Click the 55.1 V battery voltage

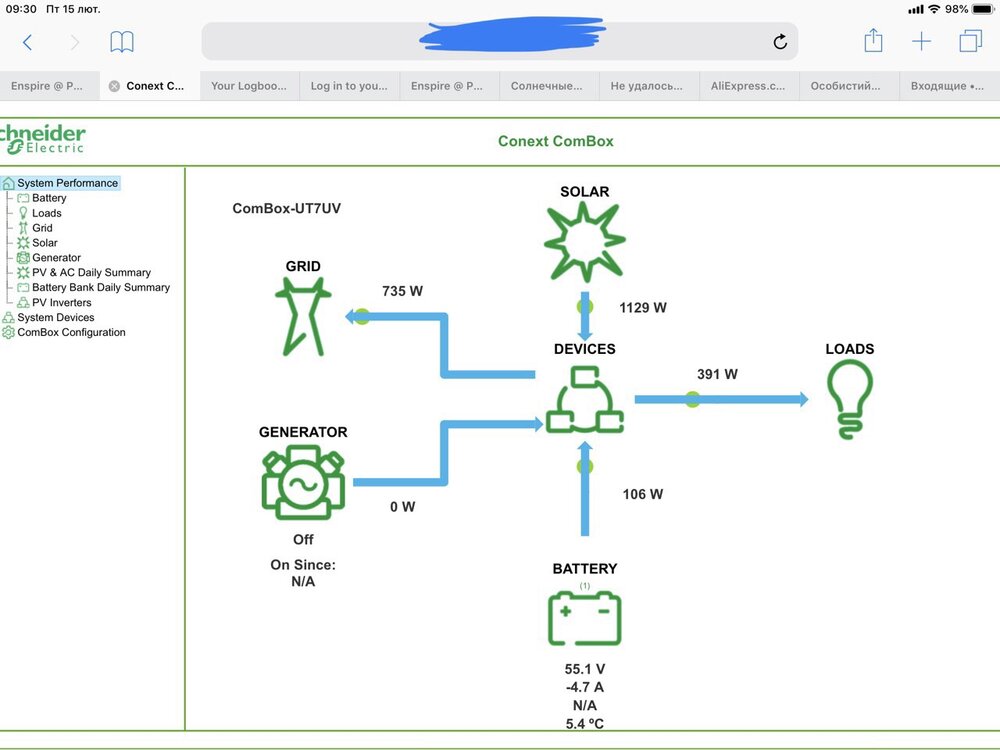pyautogui.click(x=585, y=669)
